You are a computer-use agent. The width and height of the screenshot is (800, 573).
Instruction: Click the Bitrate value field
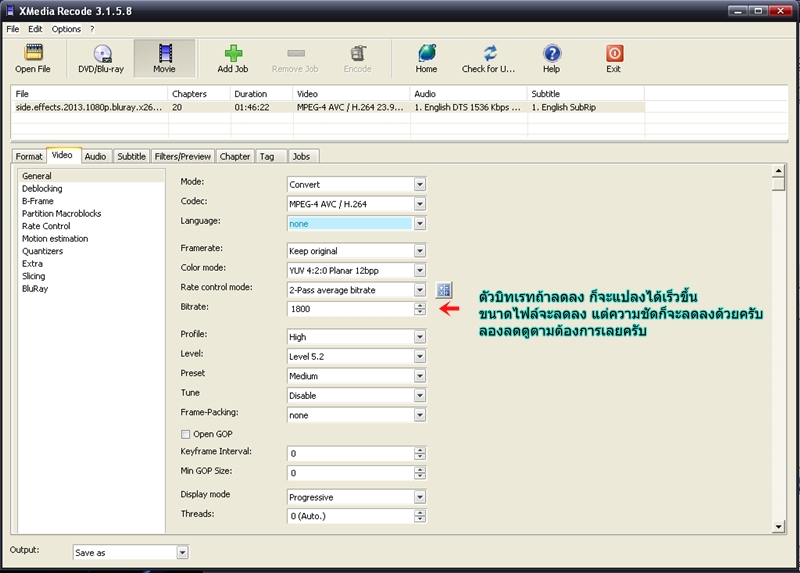pos(351,309)
